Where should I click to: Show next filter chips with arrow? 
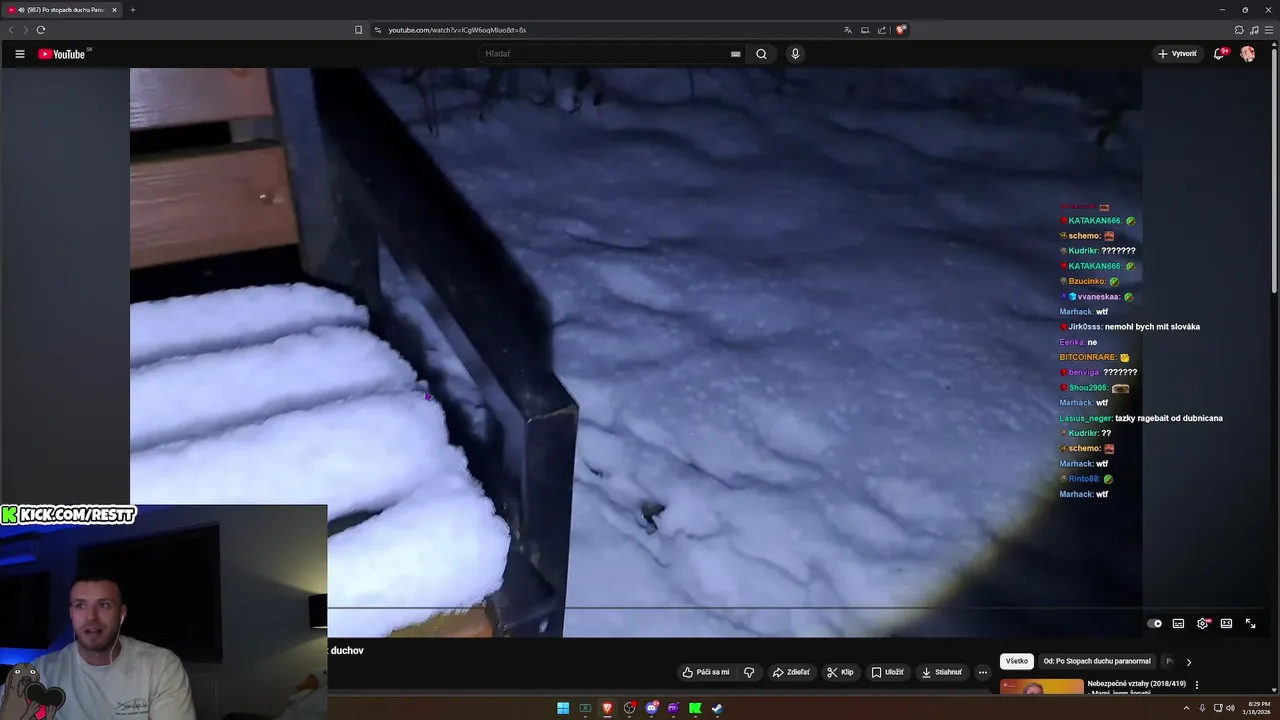point(1189,661)
